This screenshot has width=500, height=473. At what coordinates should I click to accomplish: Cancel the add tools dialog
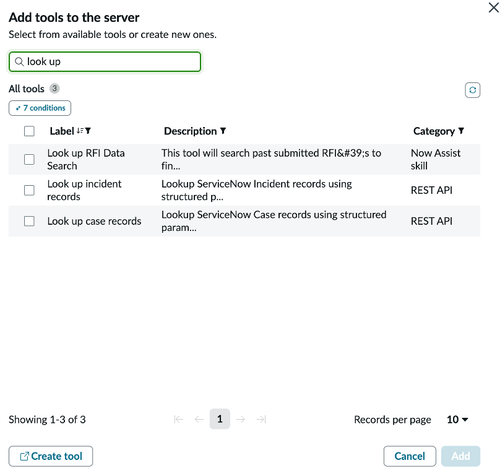pyautogui.click(x=409, y=456)
